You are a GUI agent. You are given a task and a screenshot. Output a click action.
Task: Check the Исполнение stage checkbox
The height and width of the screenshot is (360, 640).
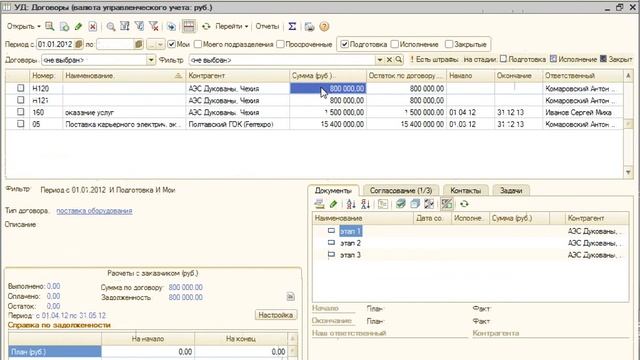pos(395,44)
